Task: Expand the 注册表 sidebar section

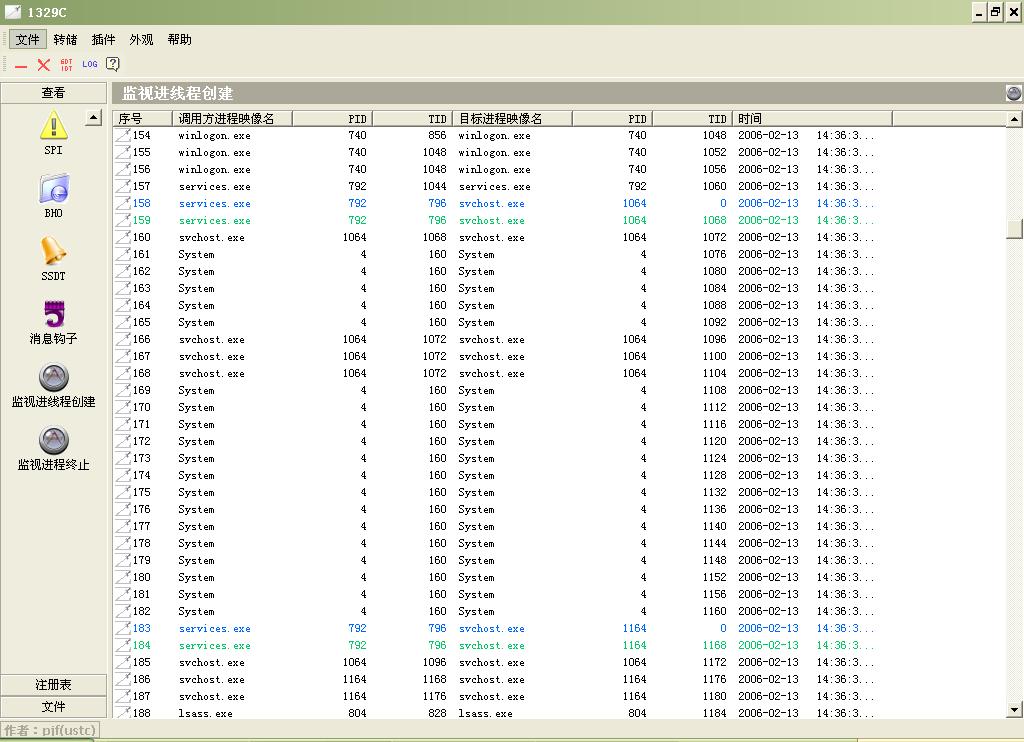Action: (53, 685)
